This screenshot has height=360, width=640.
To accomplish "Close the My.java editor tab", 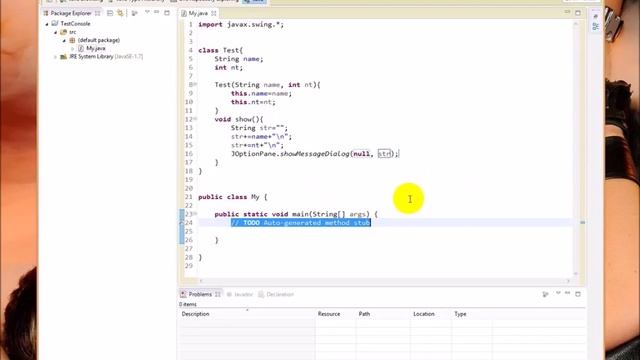I will (213, 13).
